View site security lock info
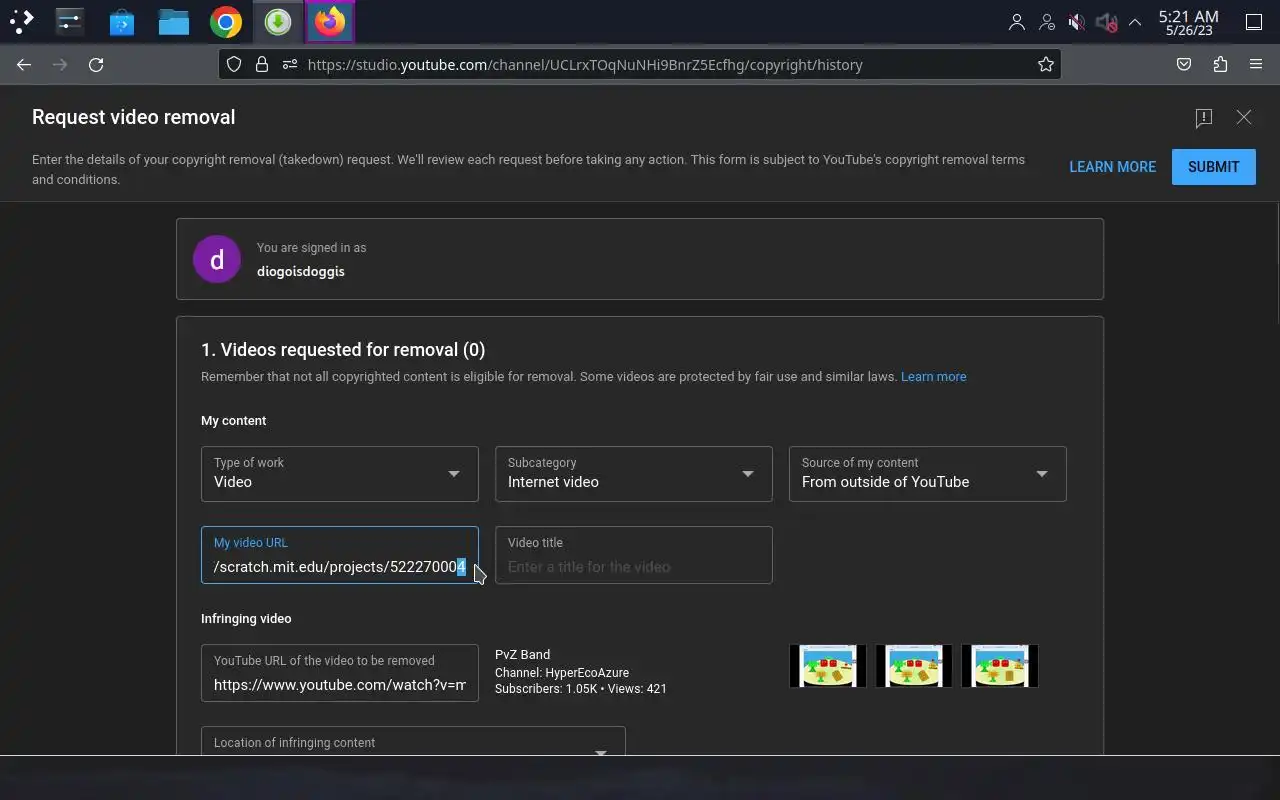Screen dimensions: 1280x800 coord(262,64)
